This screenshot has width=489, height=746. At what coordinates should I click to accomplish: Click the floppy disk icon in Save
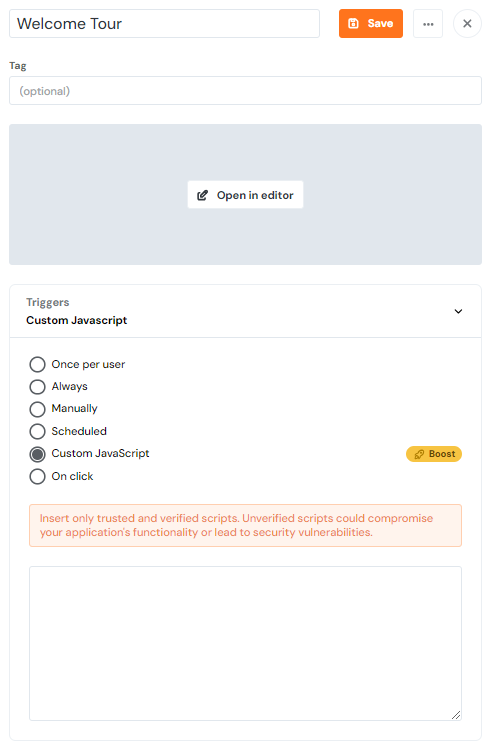point(353,23)
